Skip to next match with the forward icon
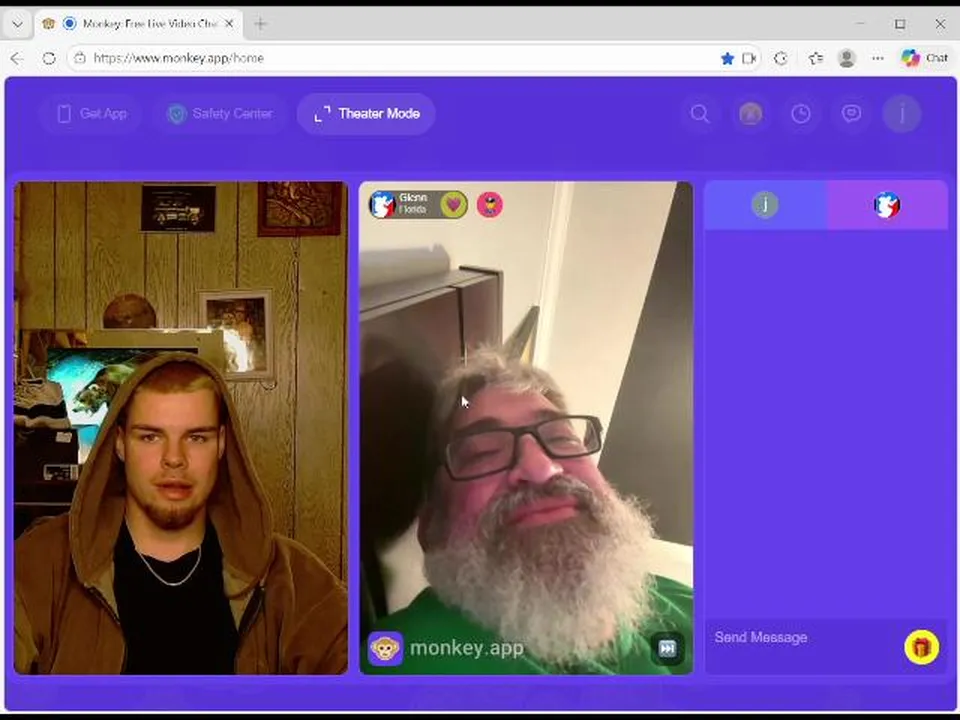Screen dimensions: 960x720 (667, 648)
